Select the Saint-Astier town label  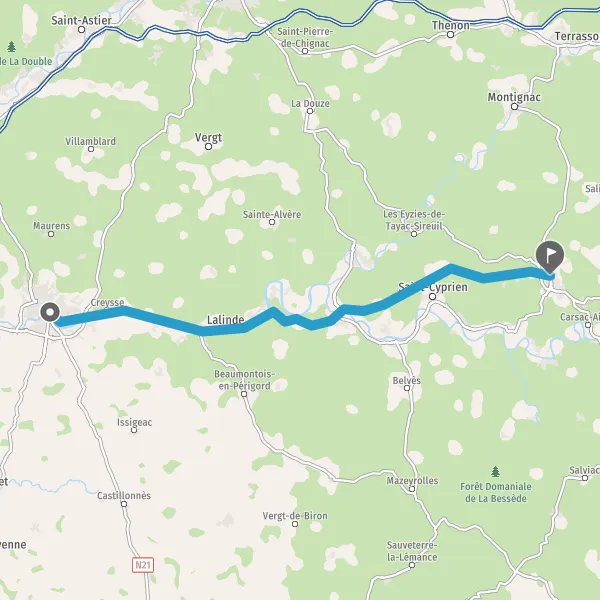coord(82,20)
